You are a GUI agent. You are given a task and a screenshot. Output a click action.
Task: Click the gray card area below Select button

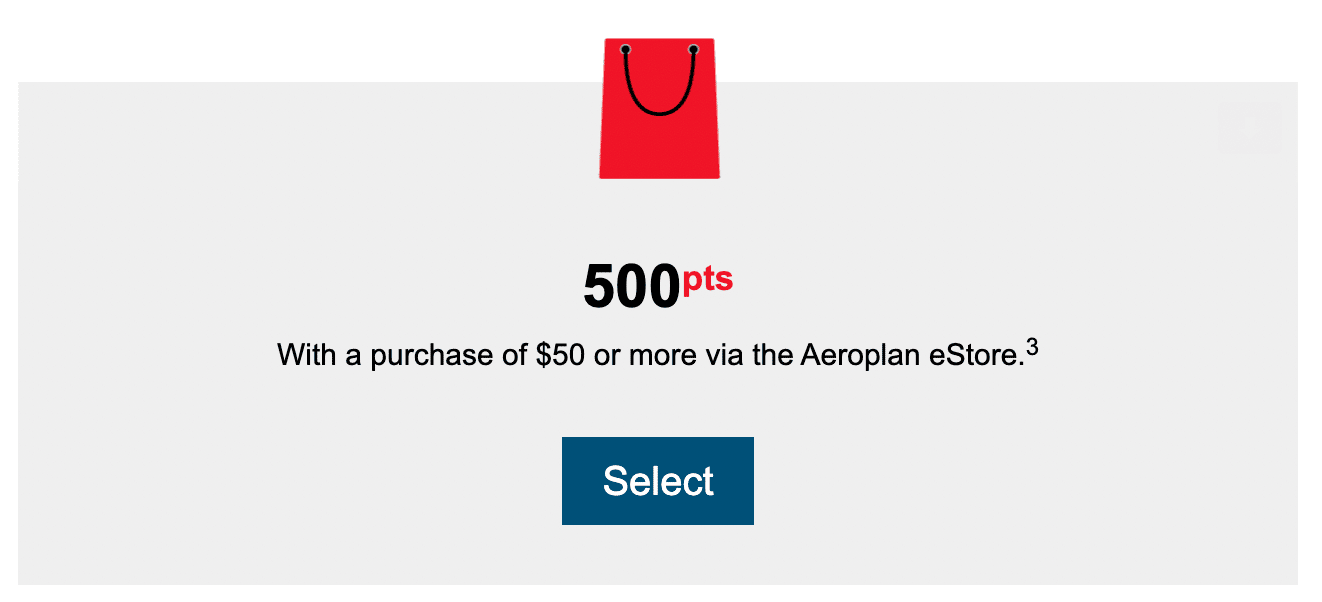pyautogui.click(x=658, y=556)
